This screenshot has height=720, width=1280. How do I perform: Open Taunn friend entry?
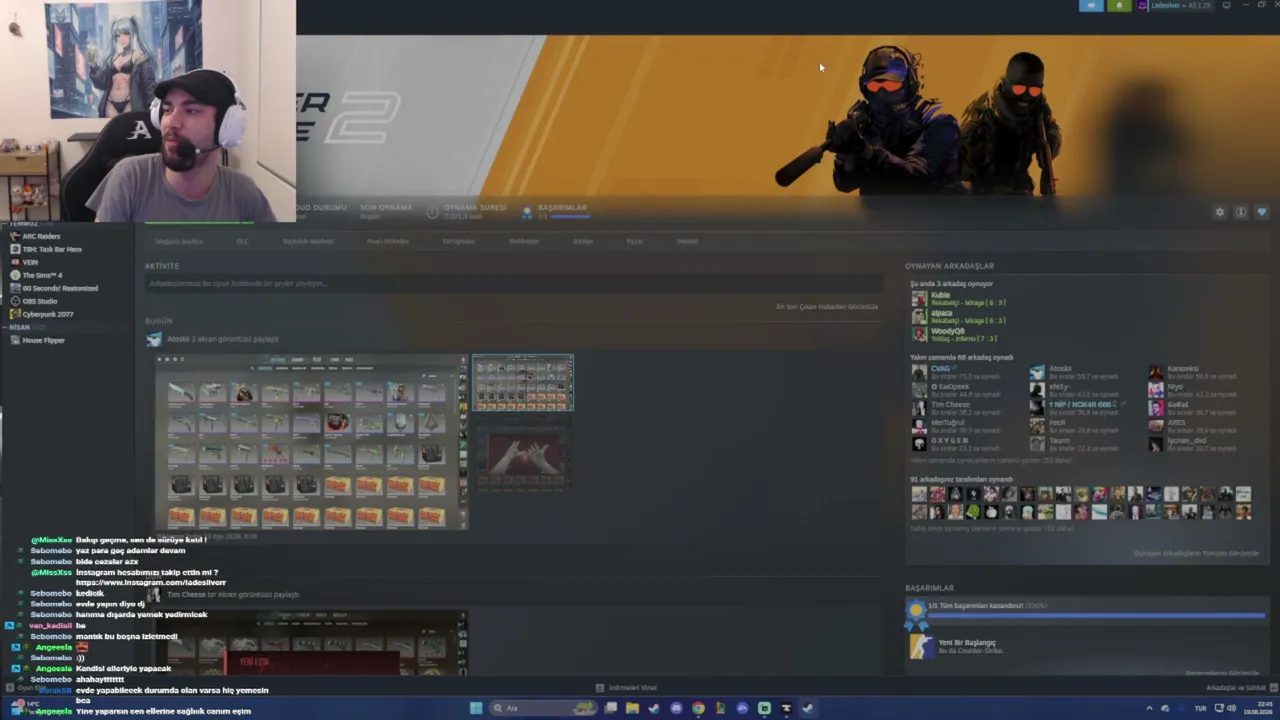tap(1075, 444)
